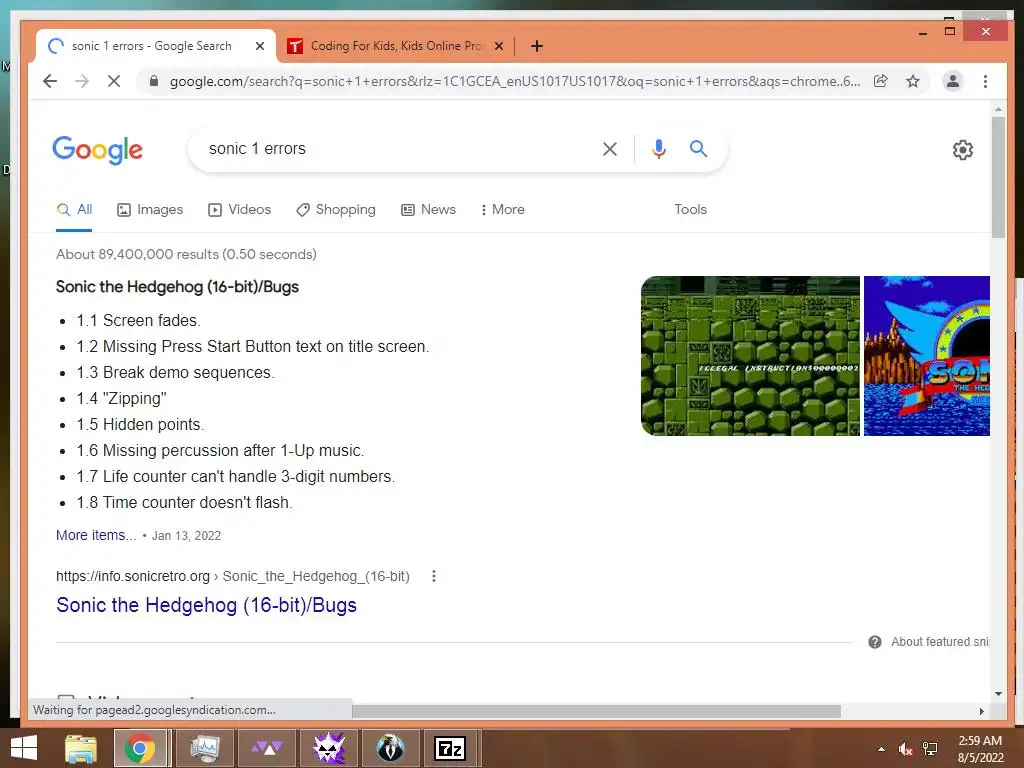Viewport: 1024px width, 768px height.
Task: Open the Chrome profile avatar
Action: [x=953, y=81]
